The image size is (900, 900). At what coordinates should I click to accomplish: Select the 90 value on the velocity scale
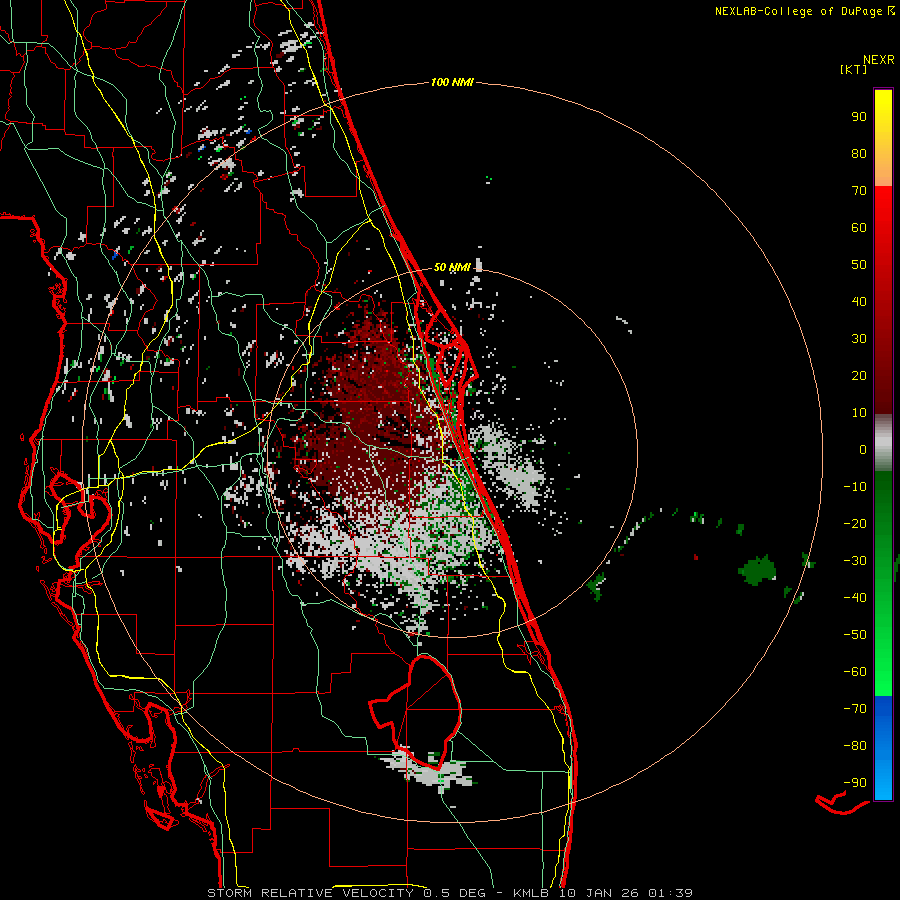(859, 117)
